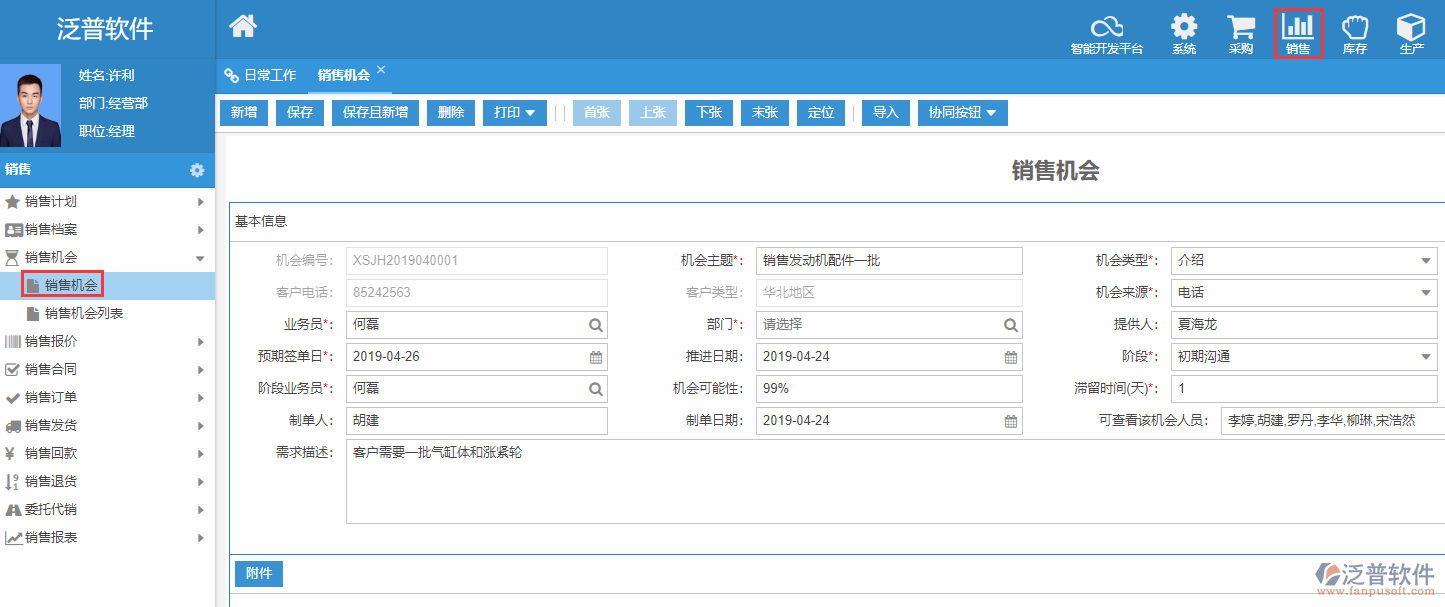This screenshot has height=607, width=1445.
Task: Click the home icon in top bar
Action: pyautogui.click(x=243, y=27)
